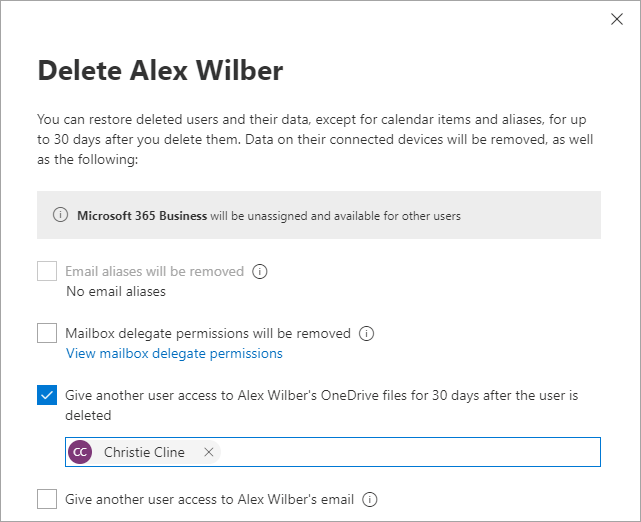
Task: Click the Delete Alex Wilber heading
Action: click(x=160, y=70)
